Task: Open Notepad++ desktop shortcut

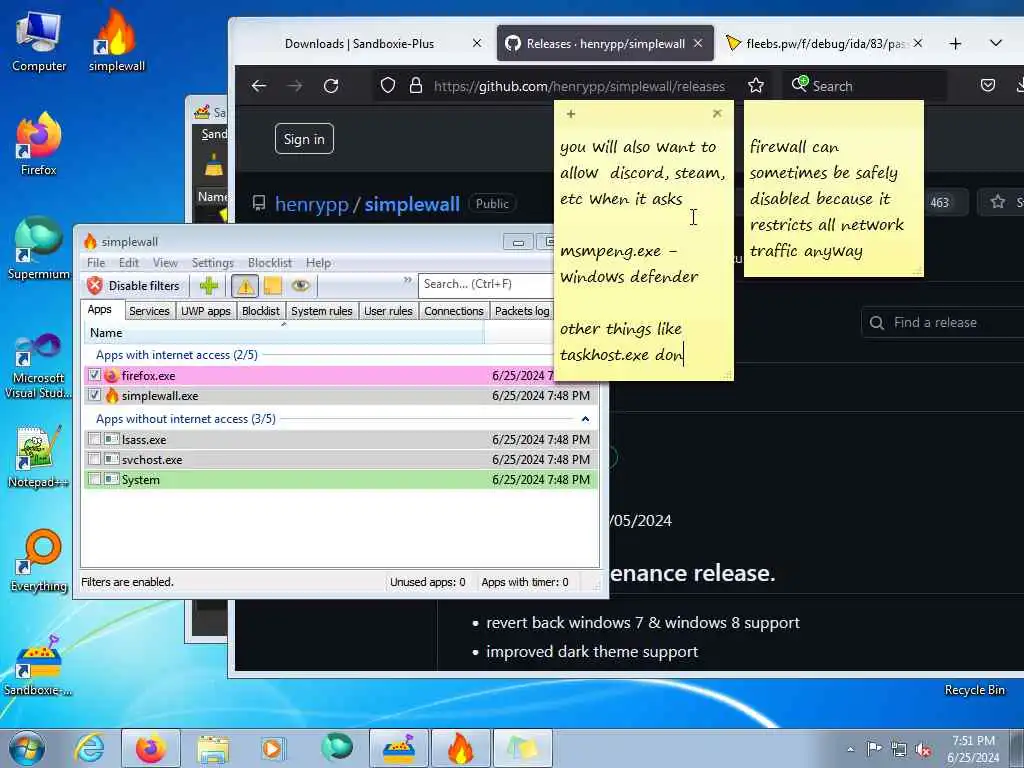Action: [39, 456]
